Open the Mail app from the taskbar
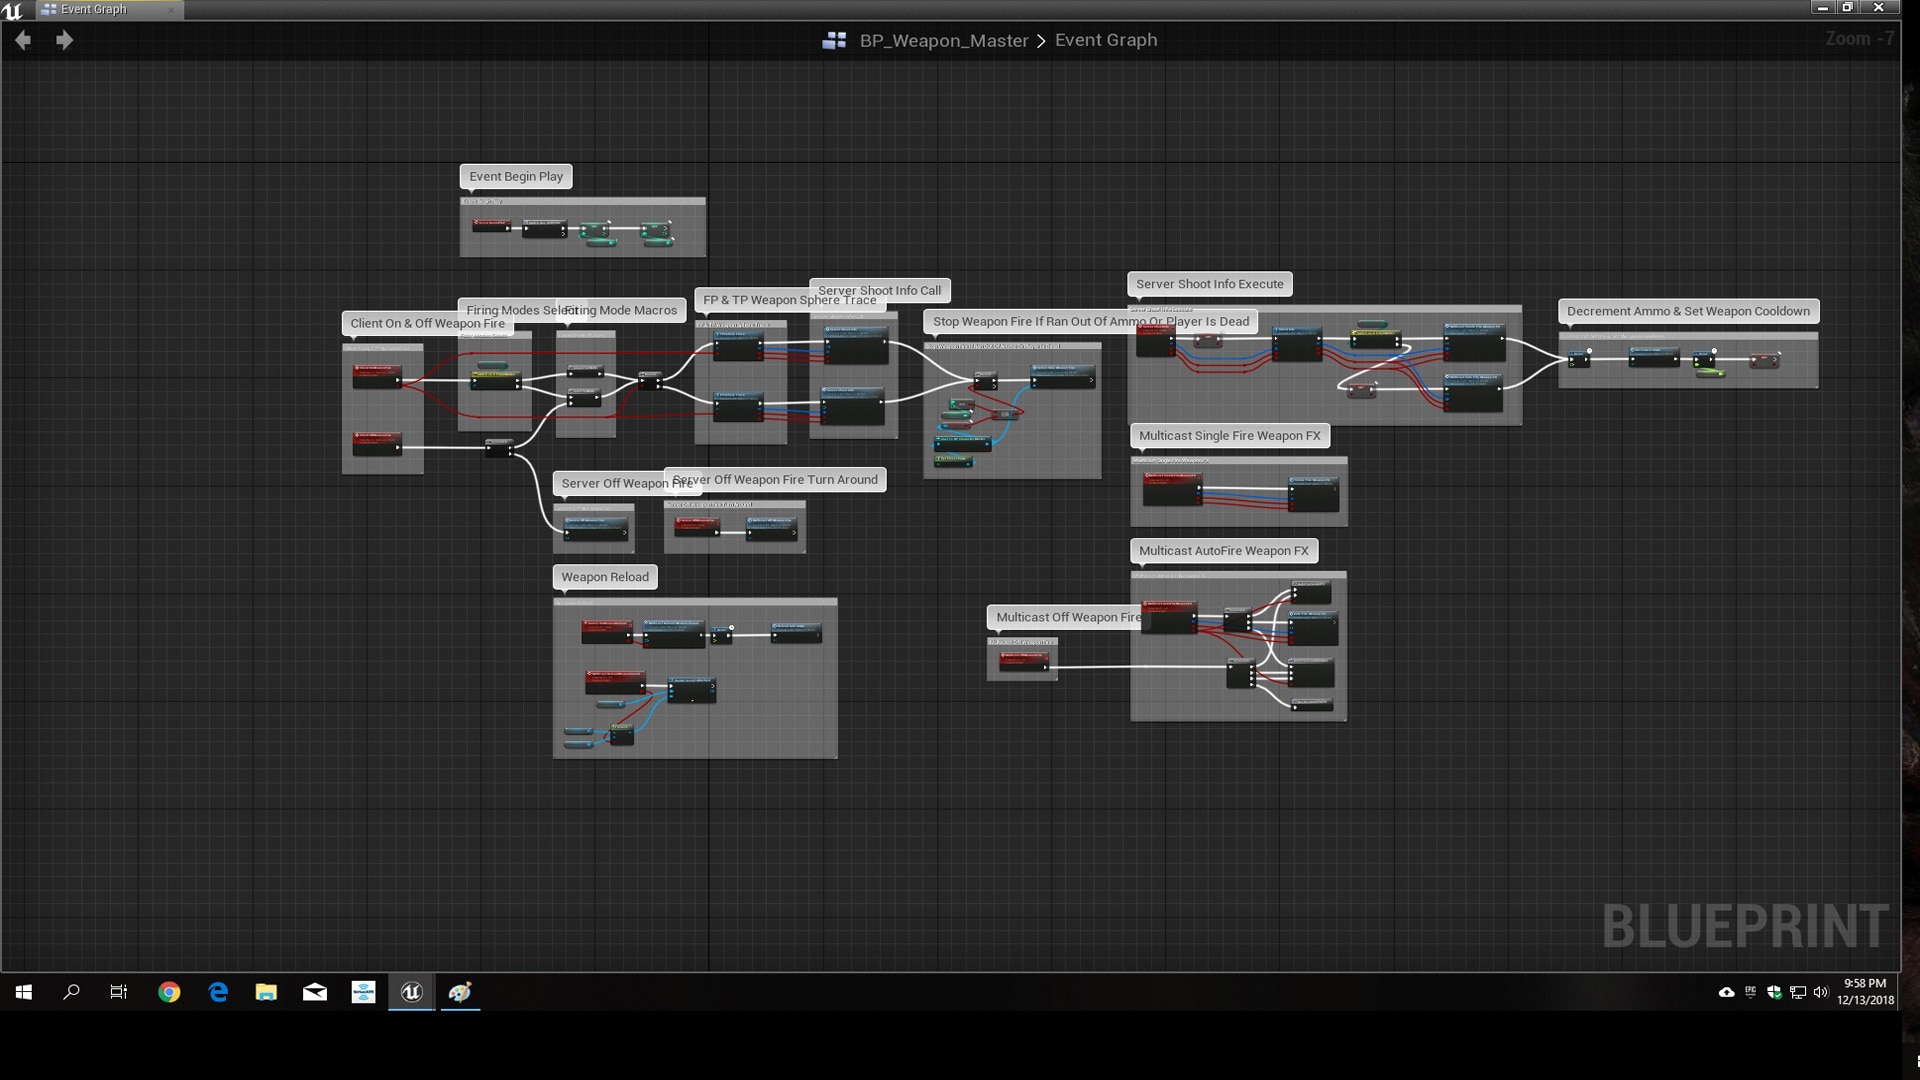 (x=315, y=992)
